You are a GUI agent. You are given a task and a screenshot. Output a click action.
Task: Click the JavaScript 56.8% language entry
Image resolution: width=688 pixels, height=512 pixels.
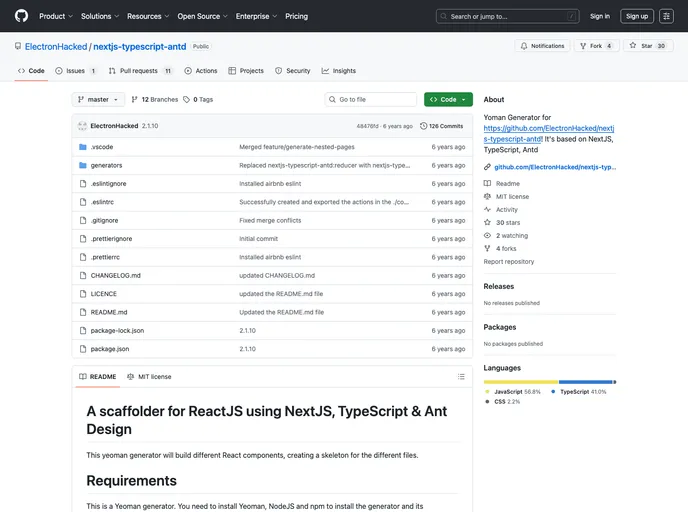tap(512, 392)
